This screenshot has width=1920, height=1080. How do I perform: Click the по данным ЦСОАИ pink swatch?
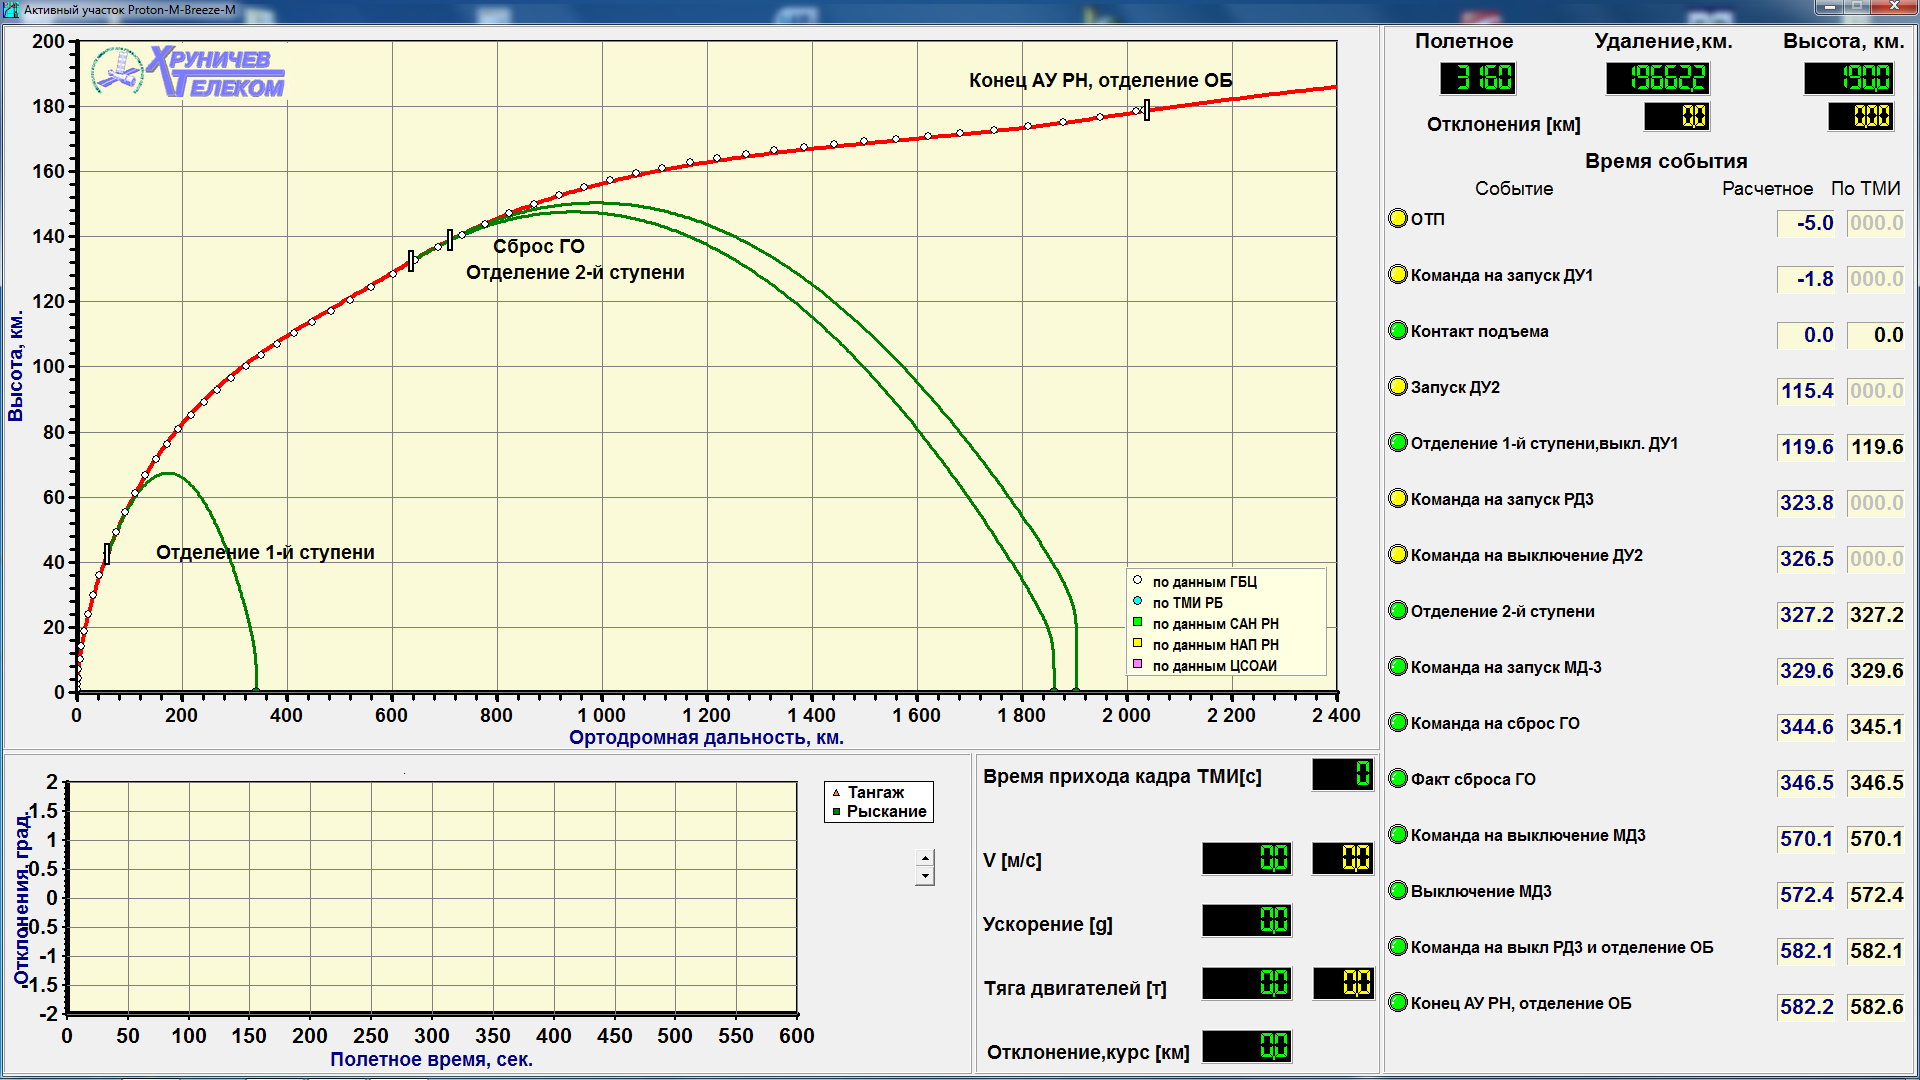pyautogui.click(x=1137, y=664)
